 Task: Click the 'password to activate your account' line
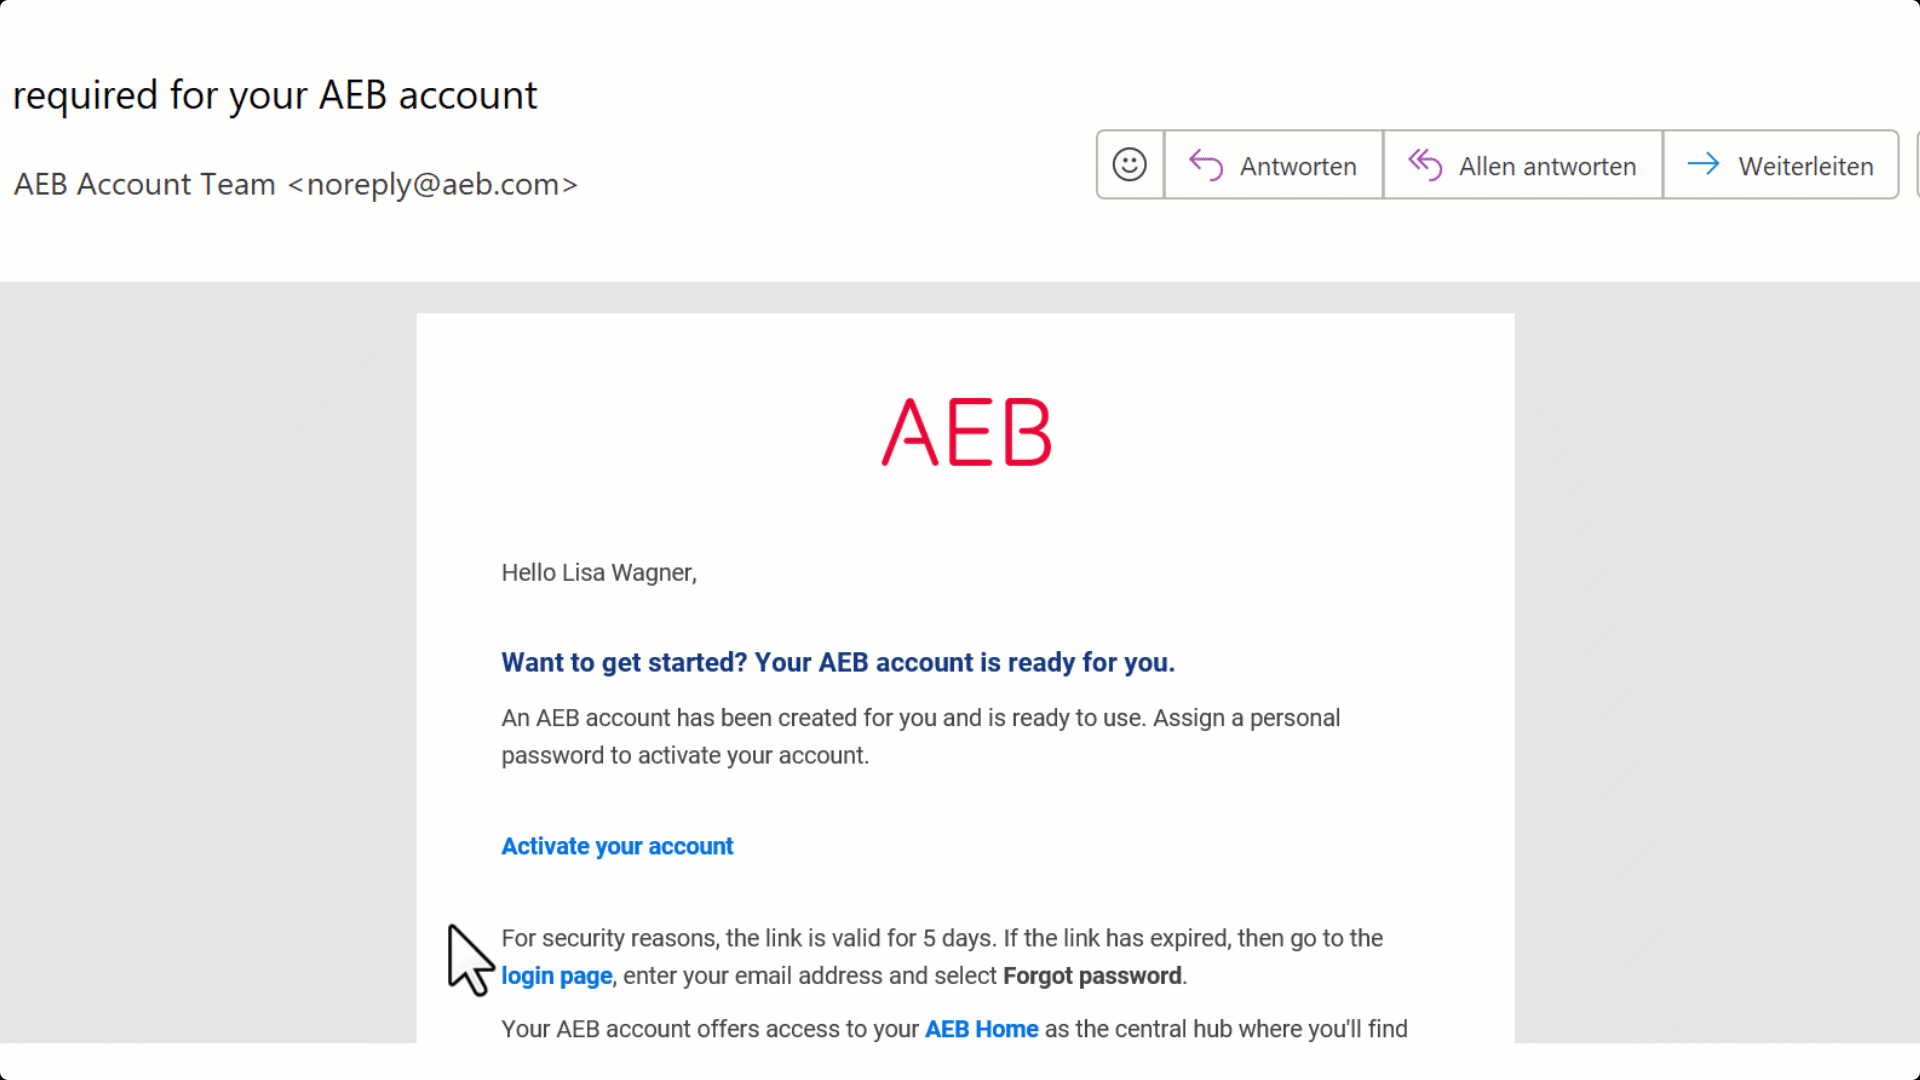point(684,756)
